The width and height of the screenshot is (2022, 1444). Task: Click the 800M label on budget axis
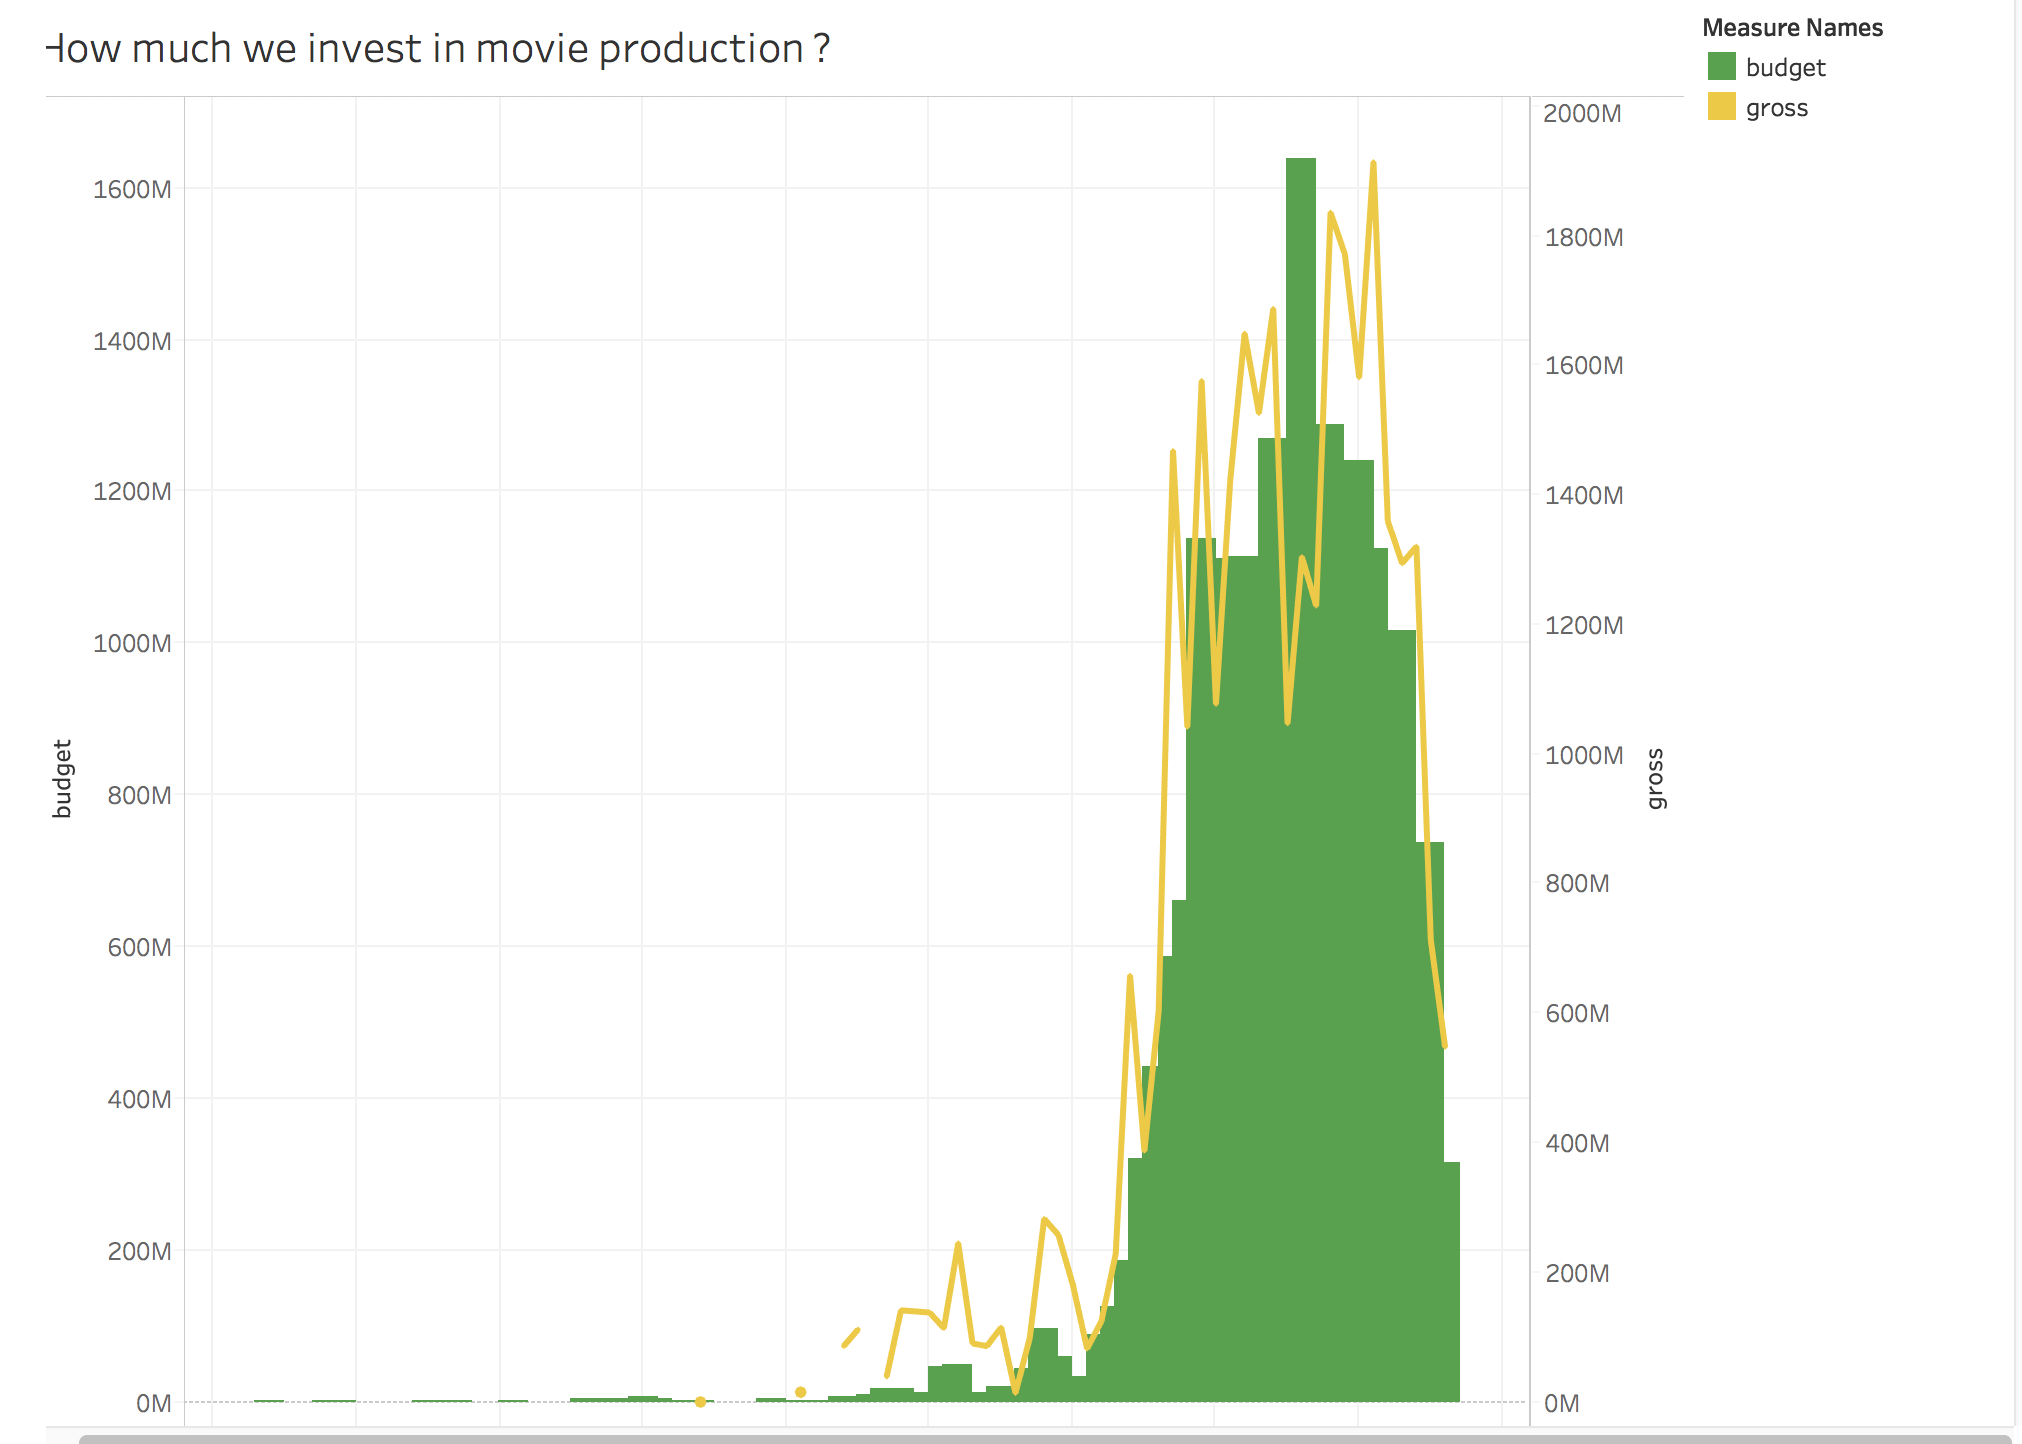pyautogui.click(x=139, y=795)
